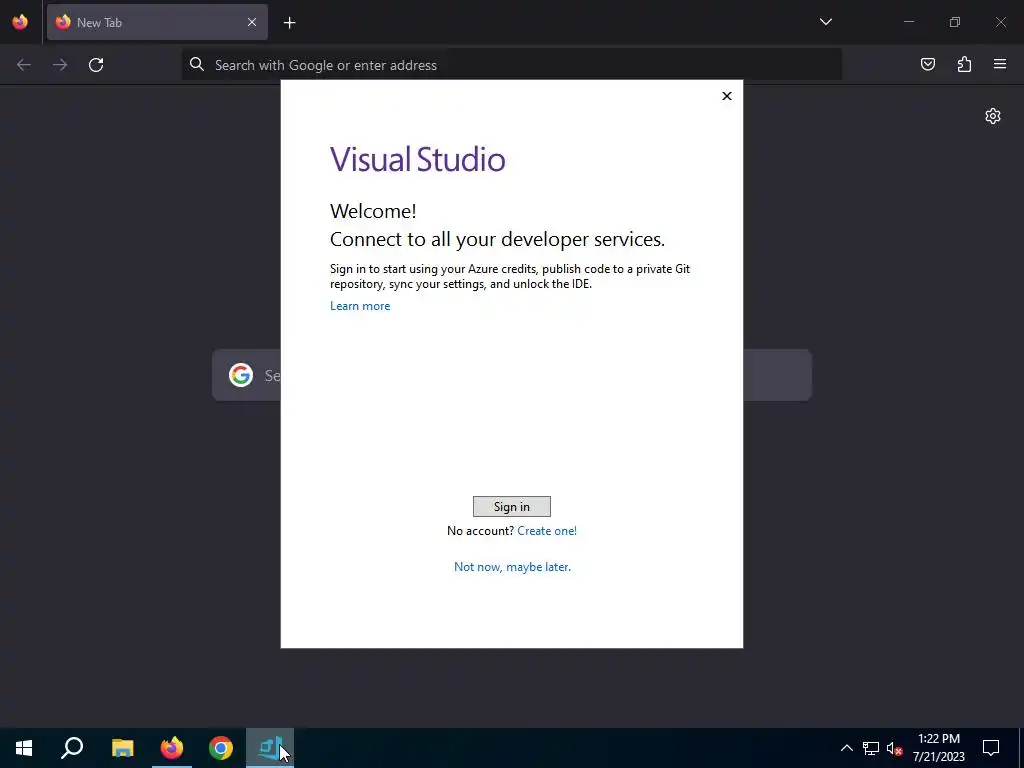
Task: Open Windows taskbar search
Action: [72, 748]
